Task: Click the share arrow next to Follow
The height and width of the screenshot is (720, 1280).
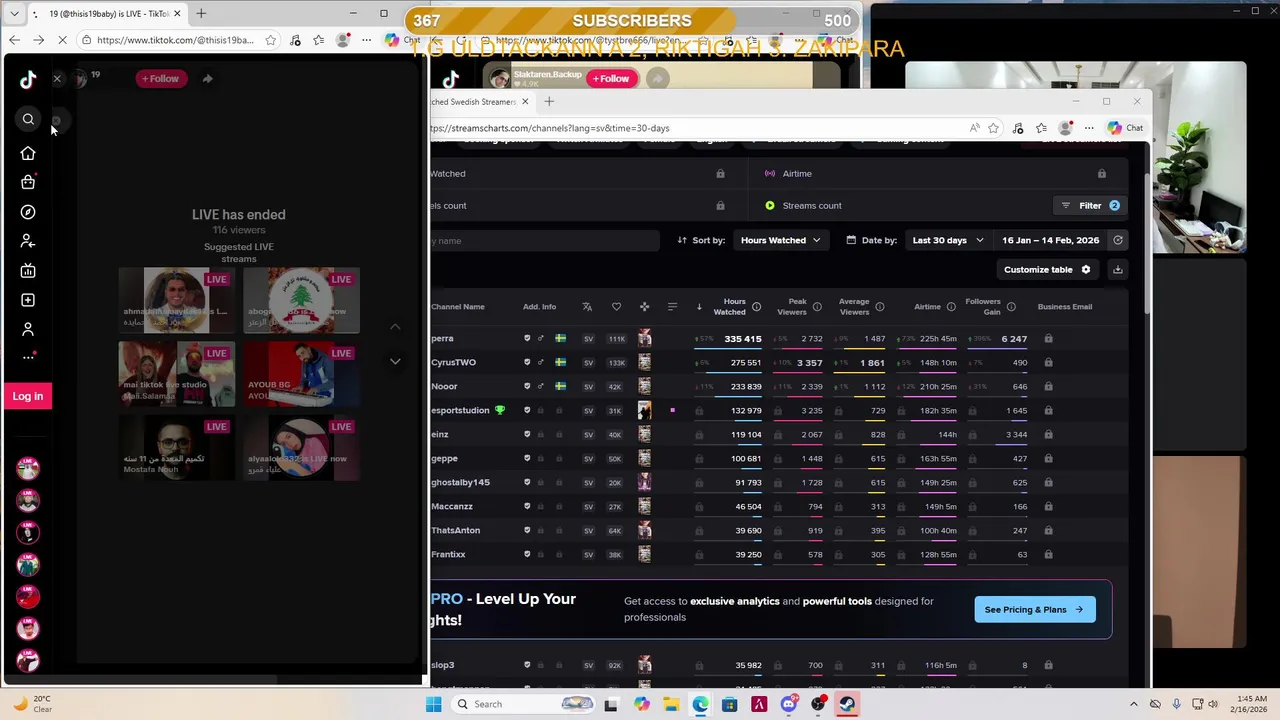Action: coord(207,78)
